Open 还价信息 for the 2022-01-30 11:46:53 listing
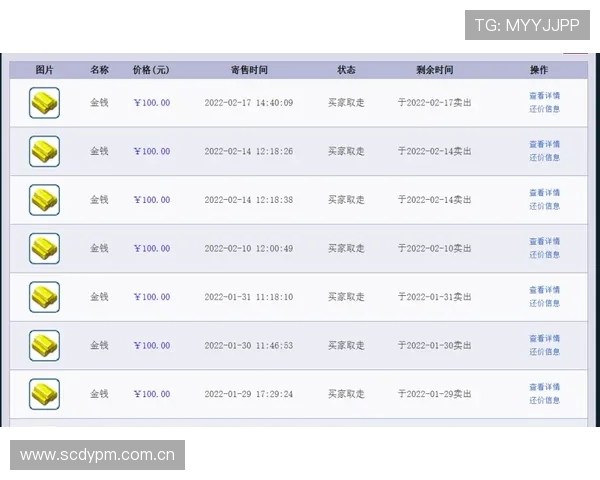600x480 pixels. (x=545, y=352)
